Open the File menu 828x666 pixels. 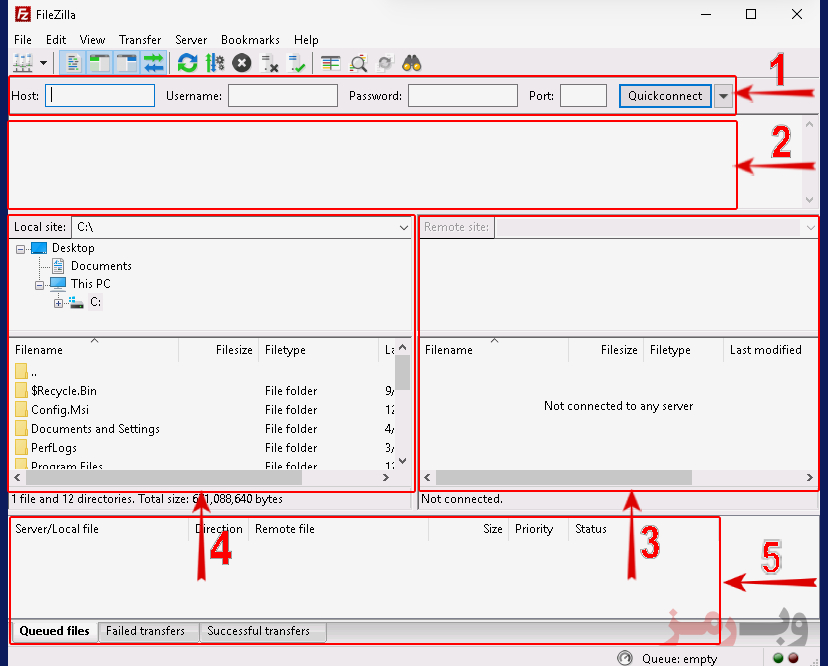tap(23, 40)
